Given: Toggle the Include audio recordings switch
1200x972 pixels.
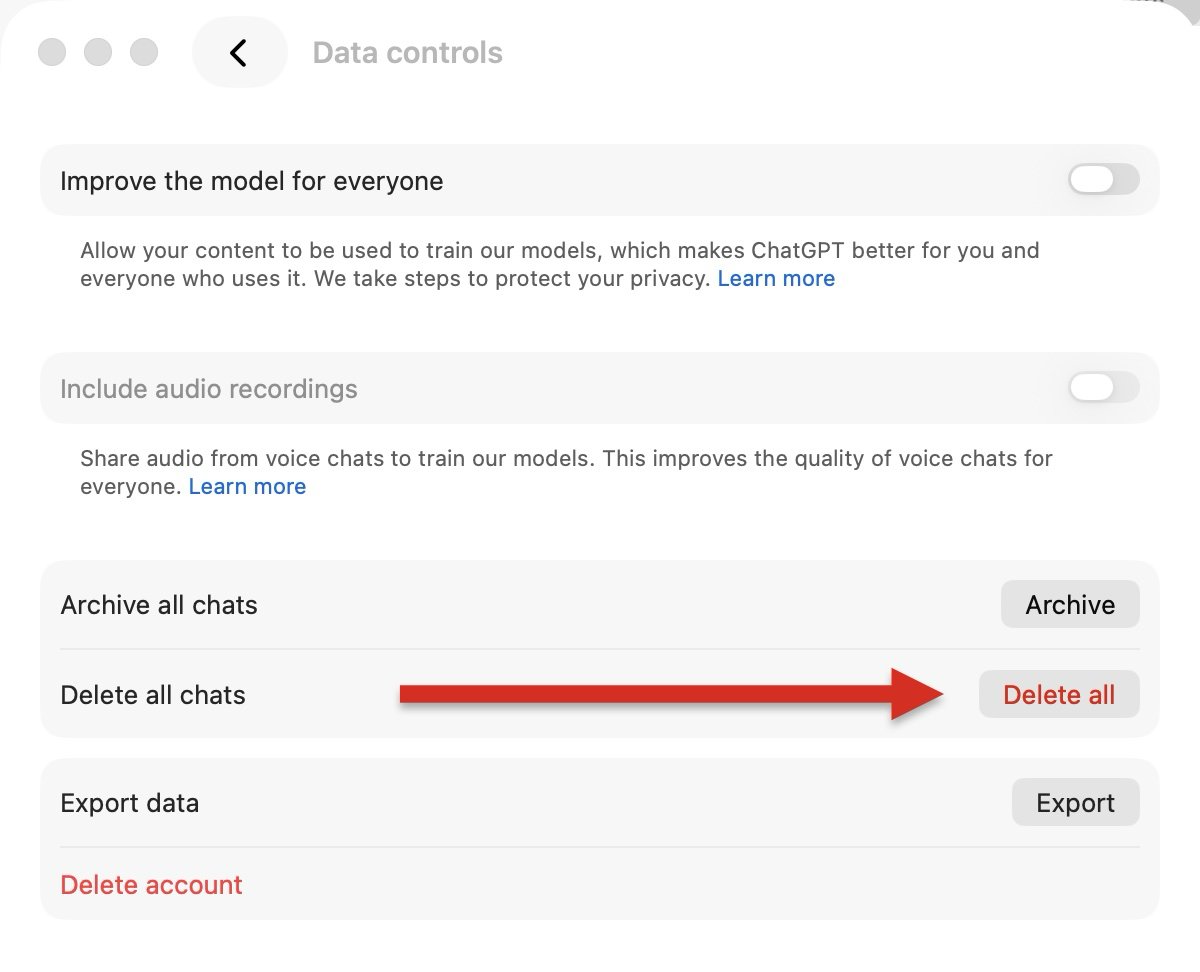Looking at the screenshot, I should coord(1103,388).
